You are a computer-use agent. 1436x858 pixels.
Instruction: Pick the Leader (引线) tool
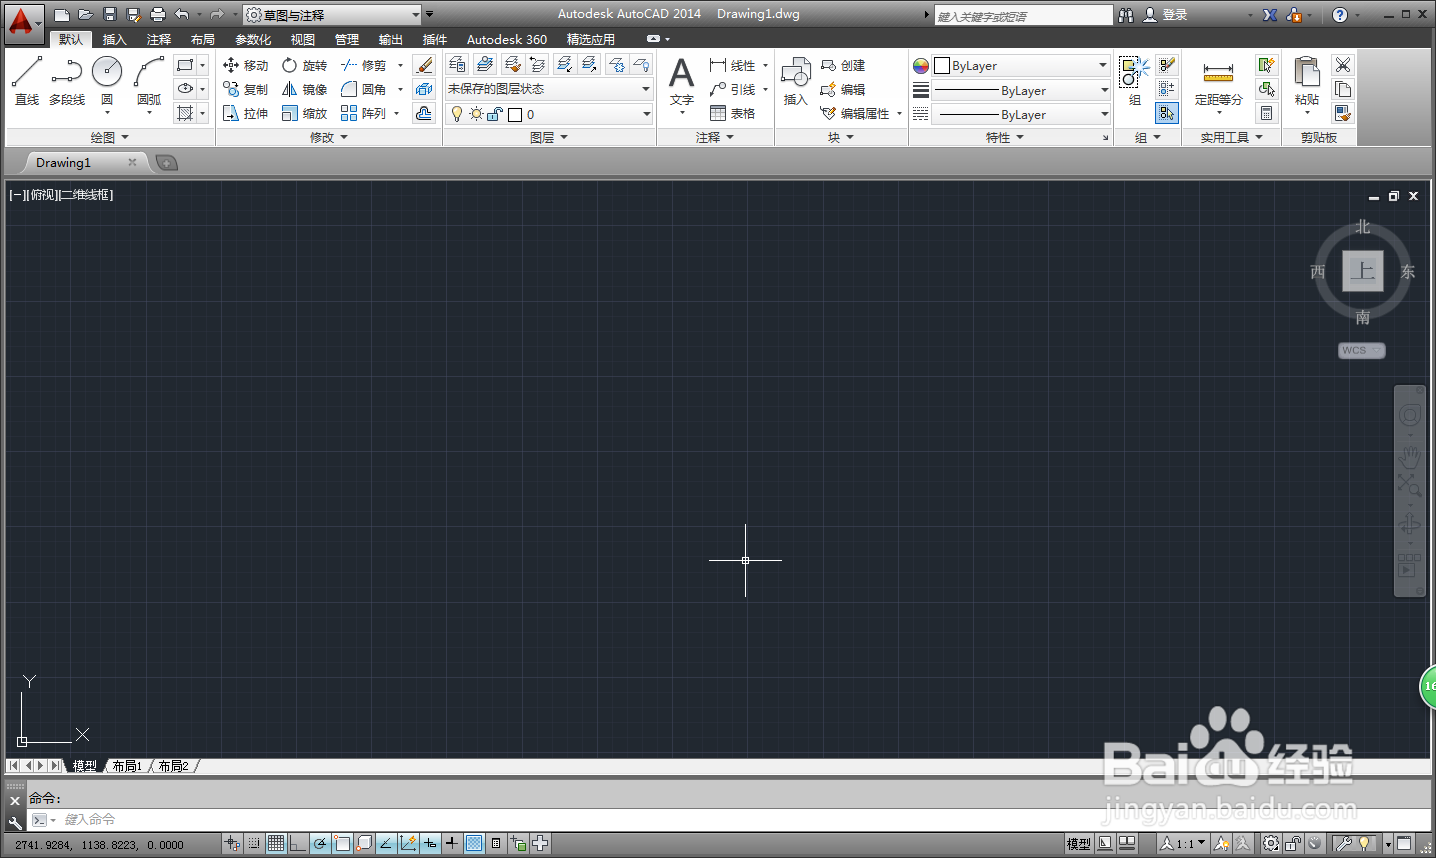732,89
